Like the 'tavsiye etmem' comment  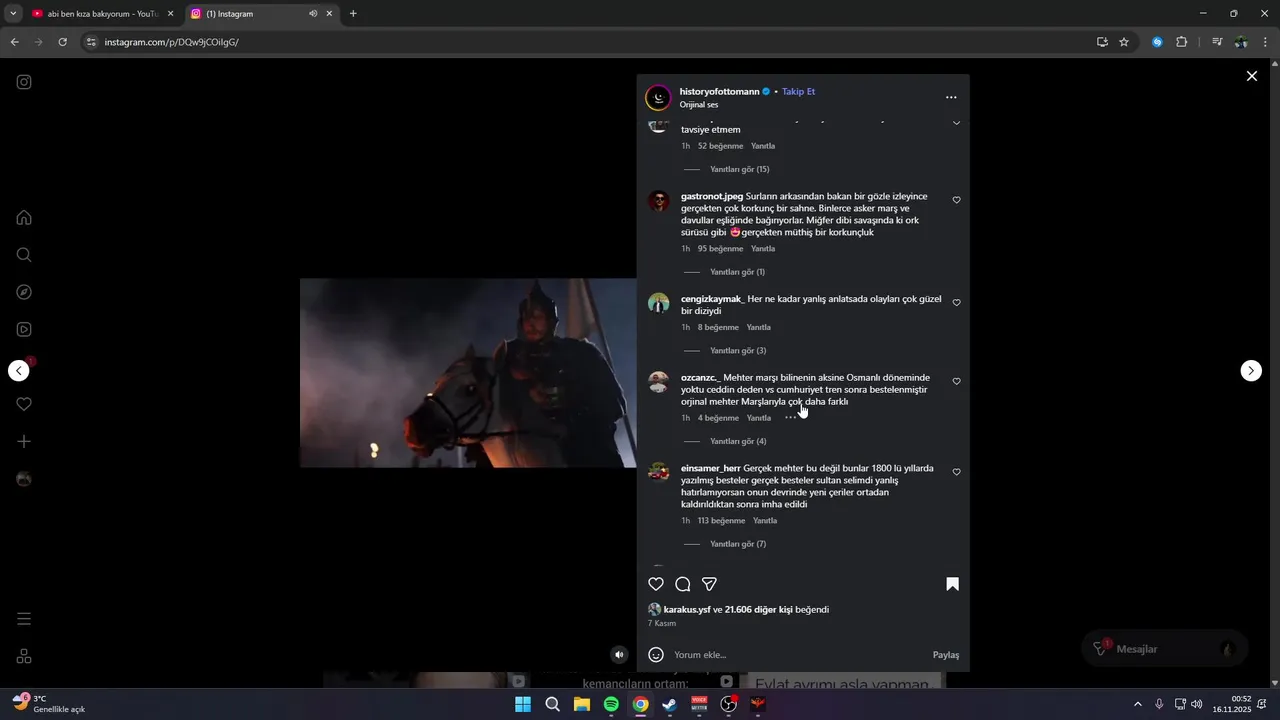click(x=956, y=123)
